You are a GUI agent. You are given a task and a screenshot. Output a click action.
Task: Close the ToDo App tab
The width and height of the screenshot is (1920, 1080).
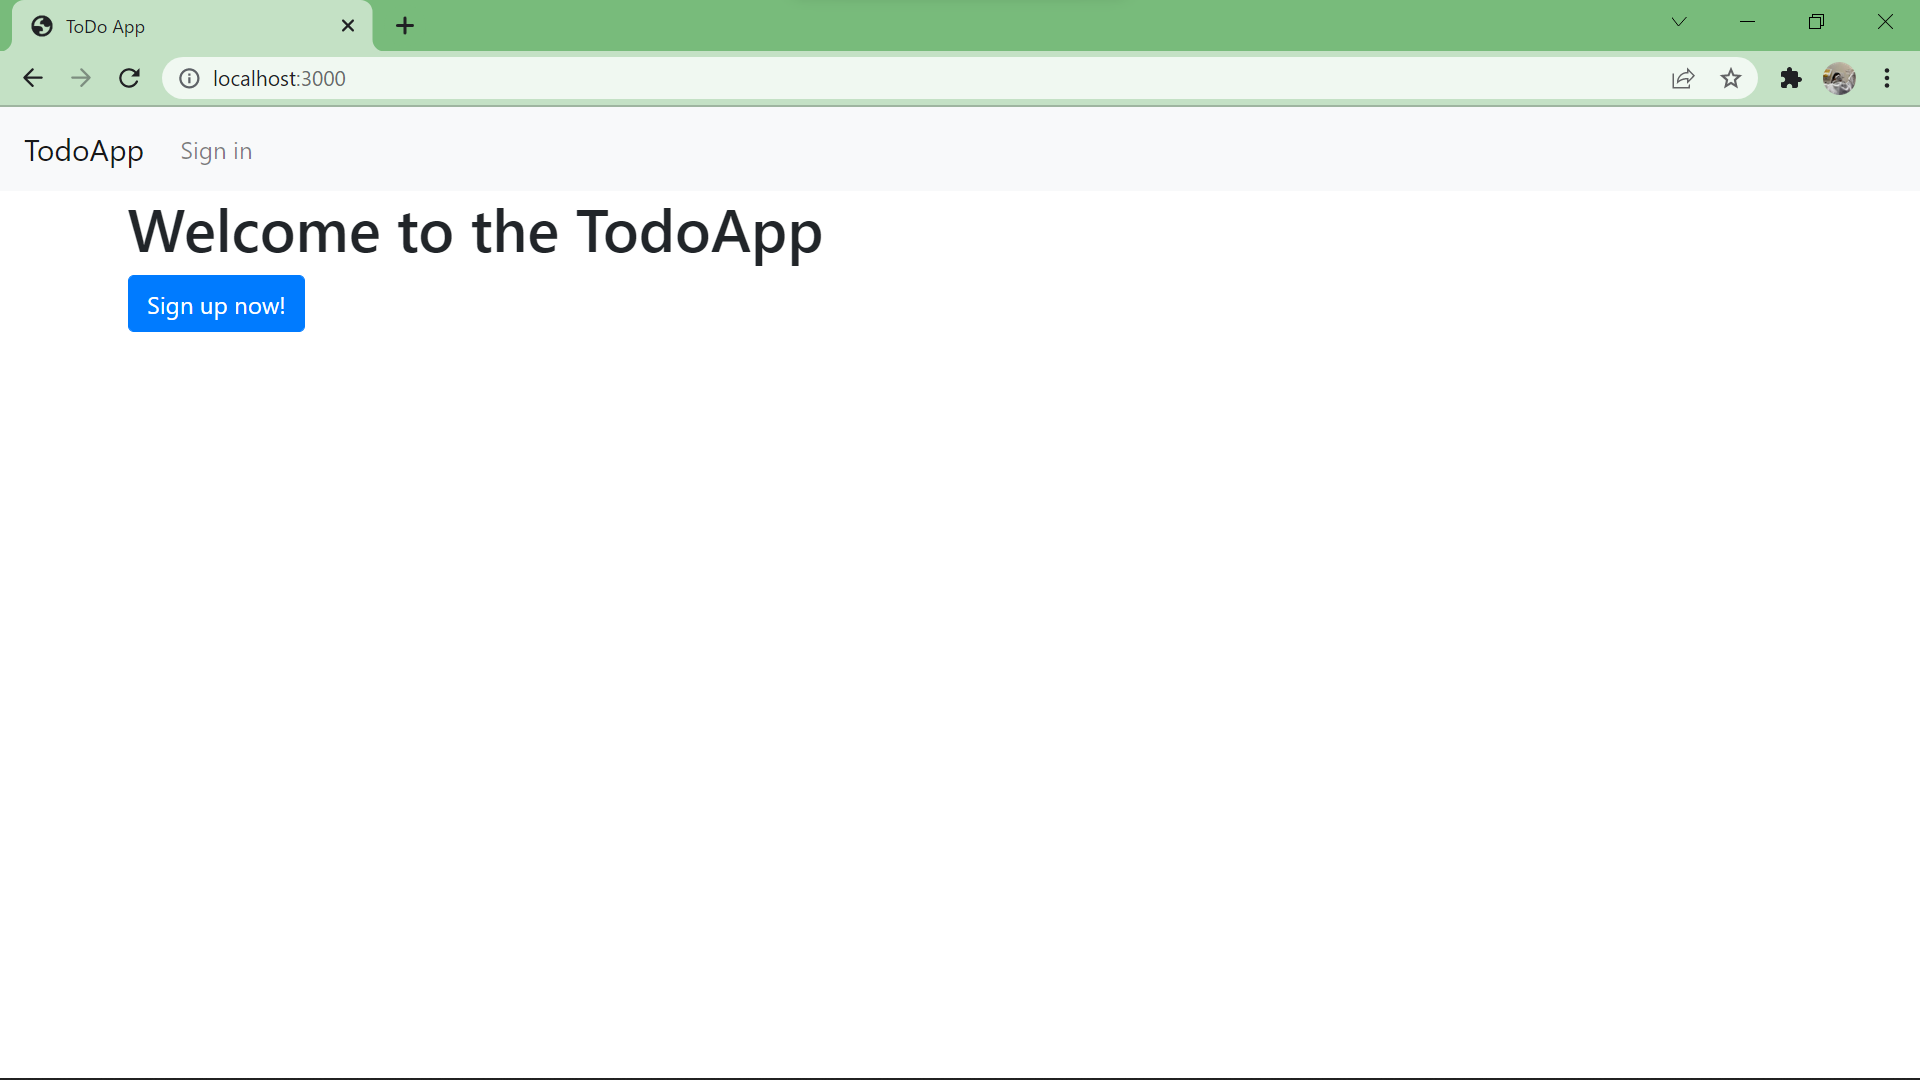(x=348, y=26)
